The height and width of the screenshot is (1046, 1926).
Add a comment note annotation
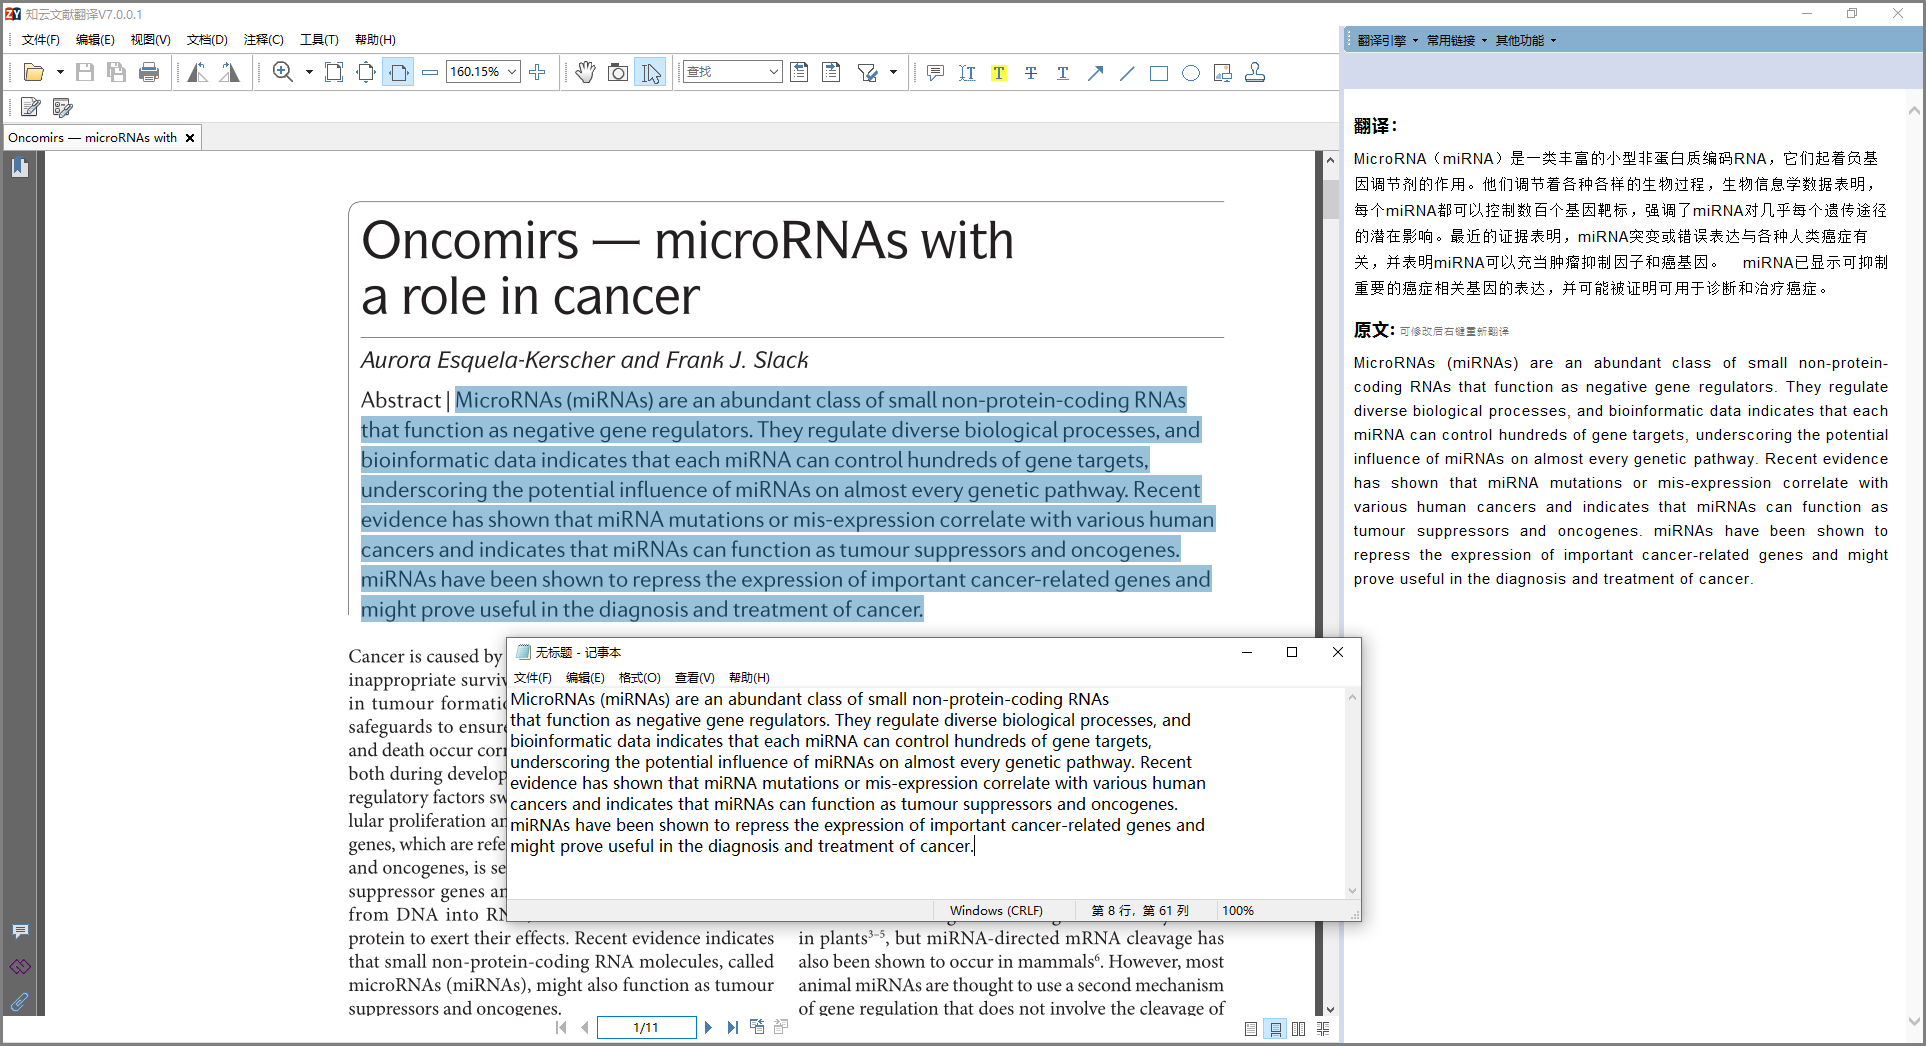(x=935, y=72)
